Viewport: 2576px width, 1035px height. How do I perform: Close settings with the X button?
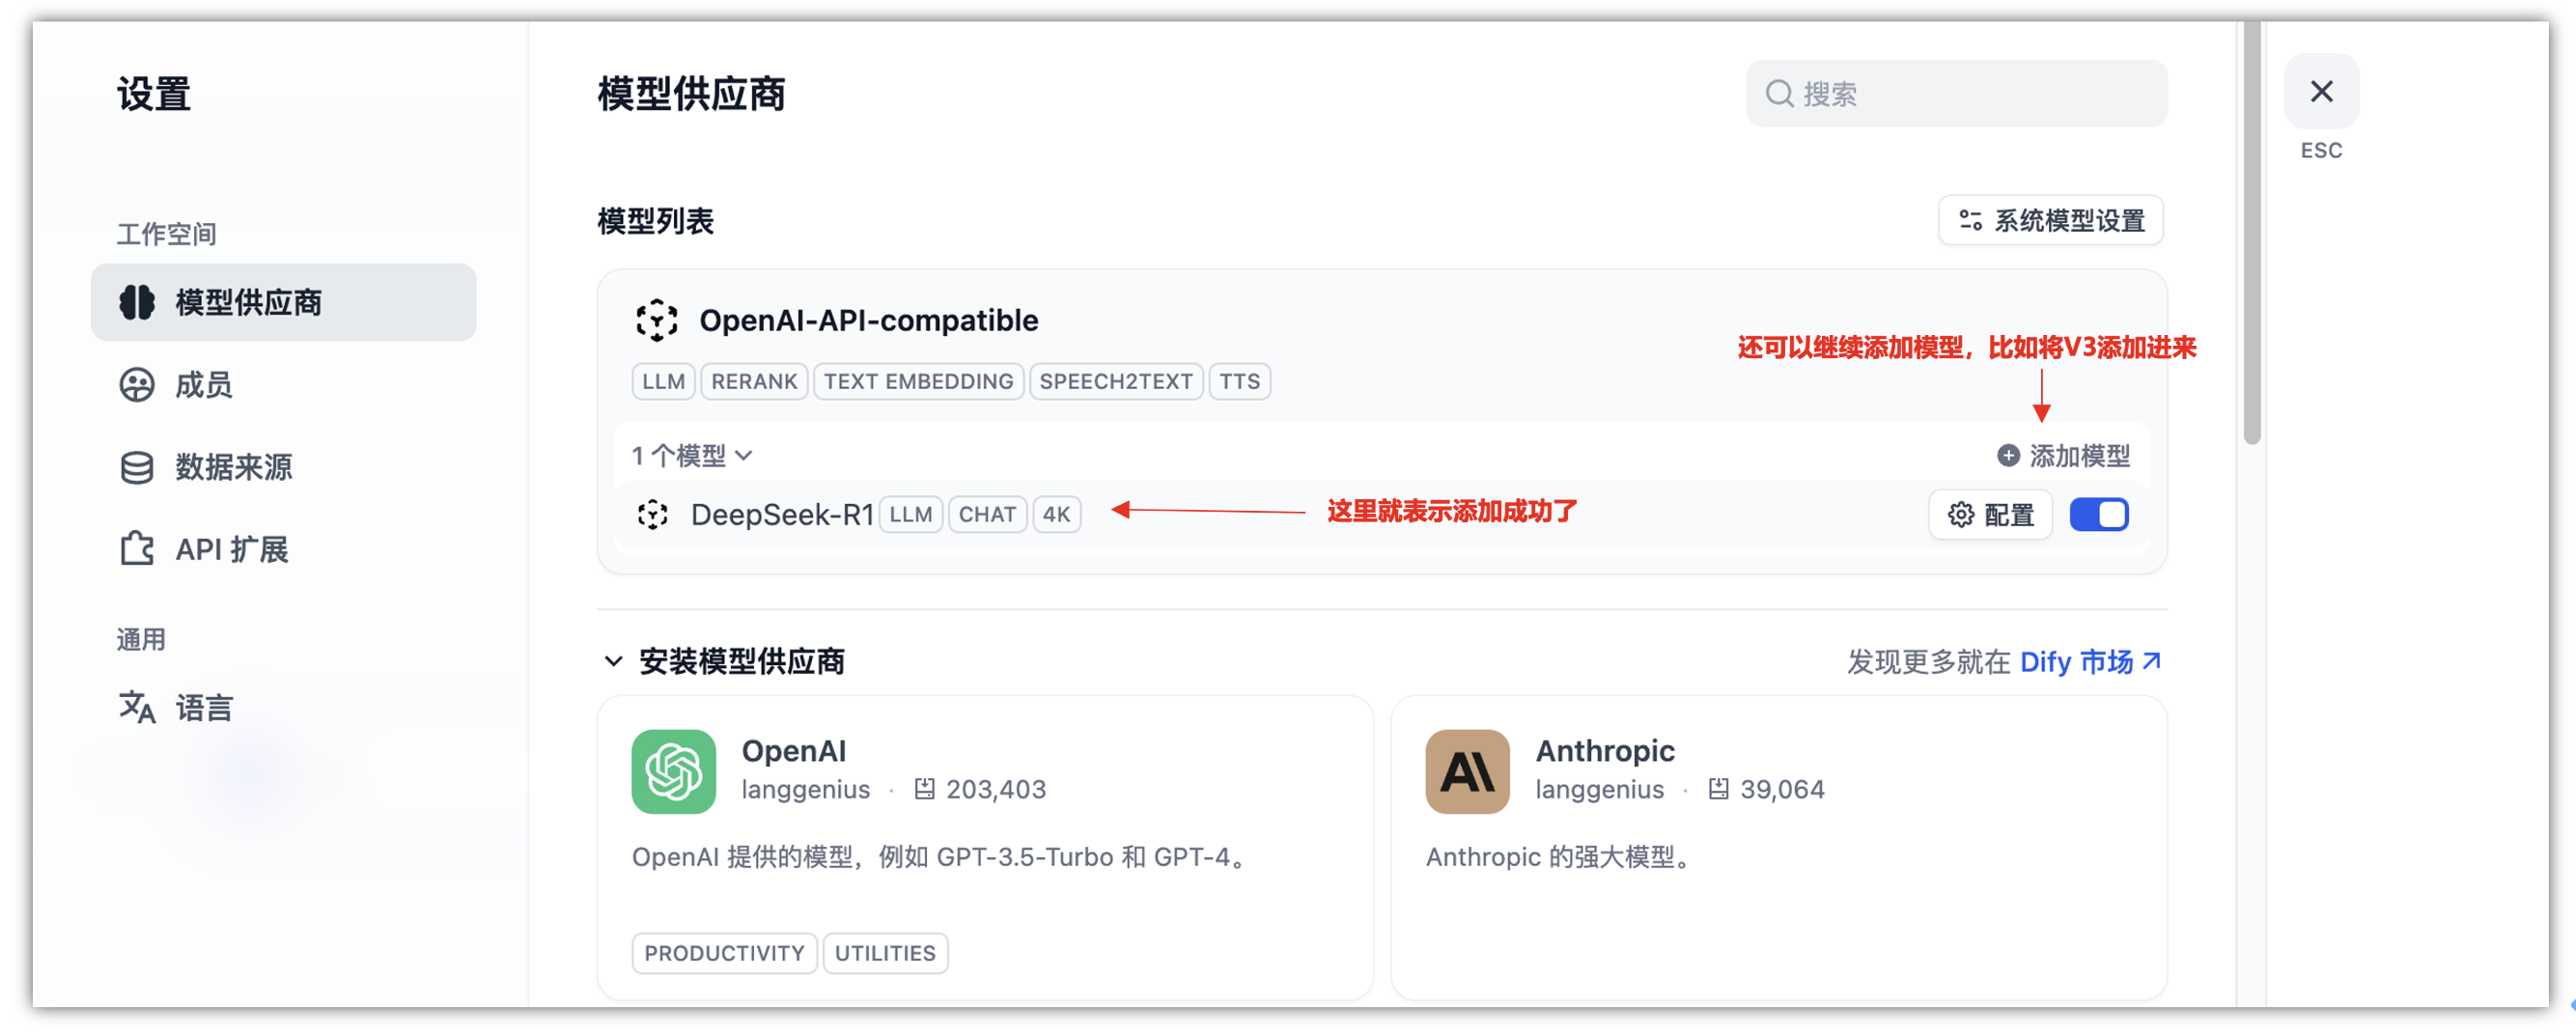(x=2321, y=92)
